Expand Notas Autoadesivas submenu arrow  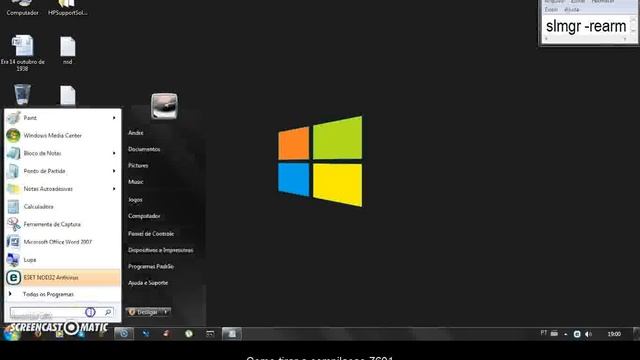(x=114, y=189)
